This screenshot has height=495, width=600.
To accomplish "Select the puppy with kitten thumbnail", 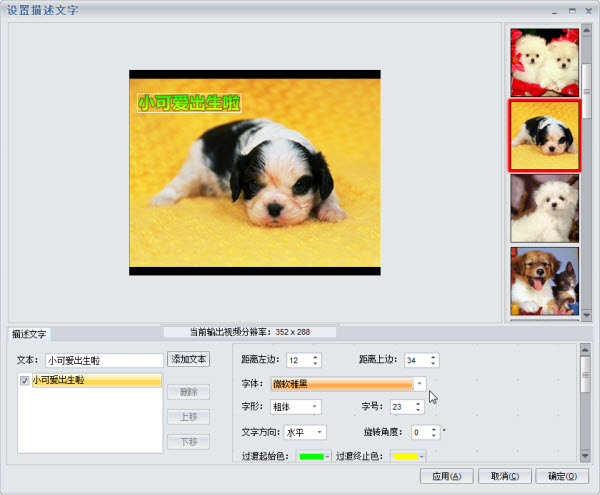I will 545,281.
